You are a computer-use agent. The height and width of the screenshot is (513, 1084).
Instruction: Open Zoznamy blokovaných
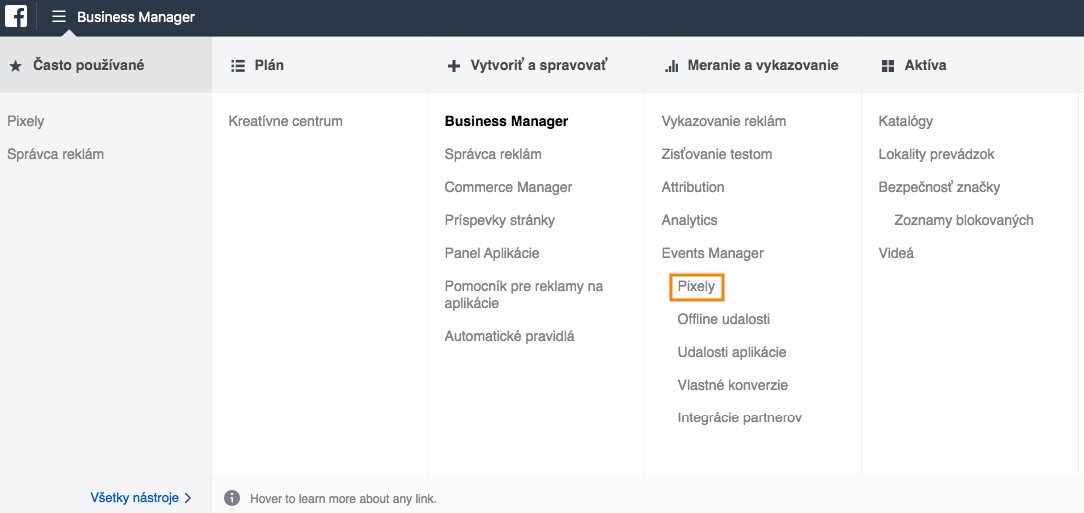(963, 221)
